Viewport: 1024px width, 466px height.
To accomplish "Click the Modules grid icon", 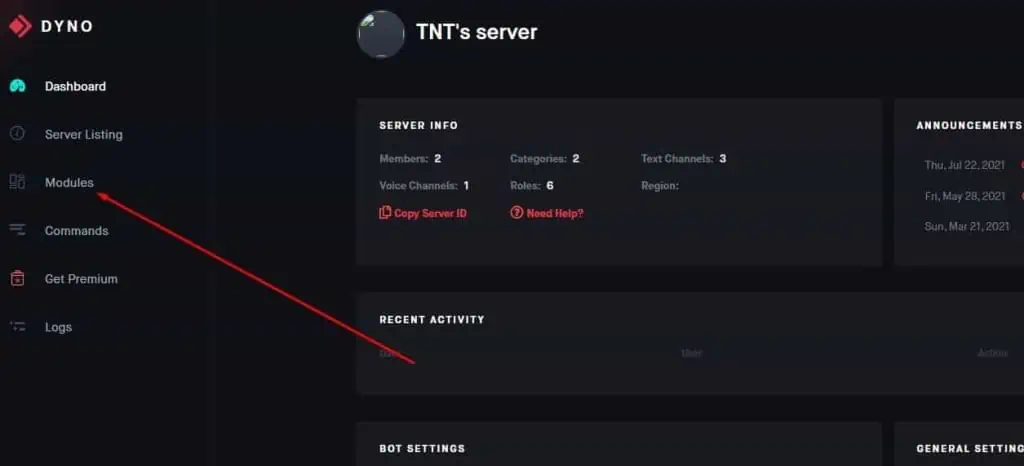I will coord(18,182).
